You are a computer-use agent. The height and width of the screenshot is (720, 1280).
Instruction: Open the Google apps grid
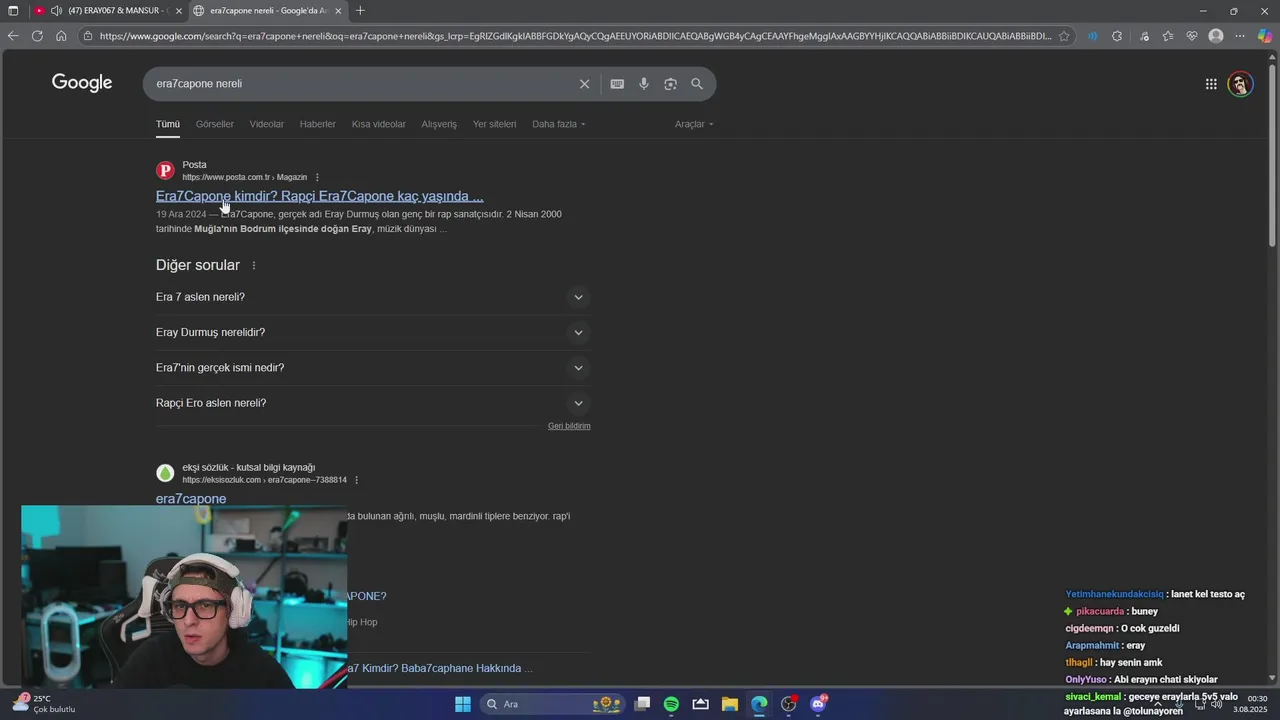tap(1211, 84)
